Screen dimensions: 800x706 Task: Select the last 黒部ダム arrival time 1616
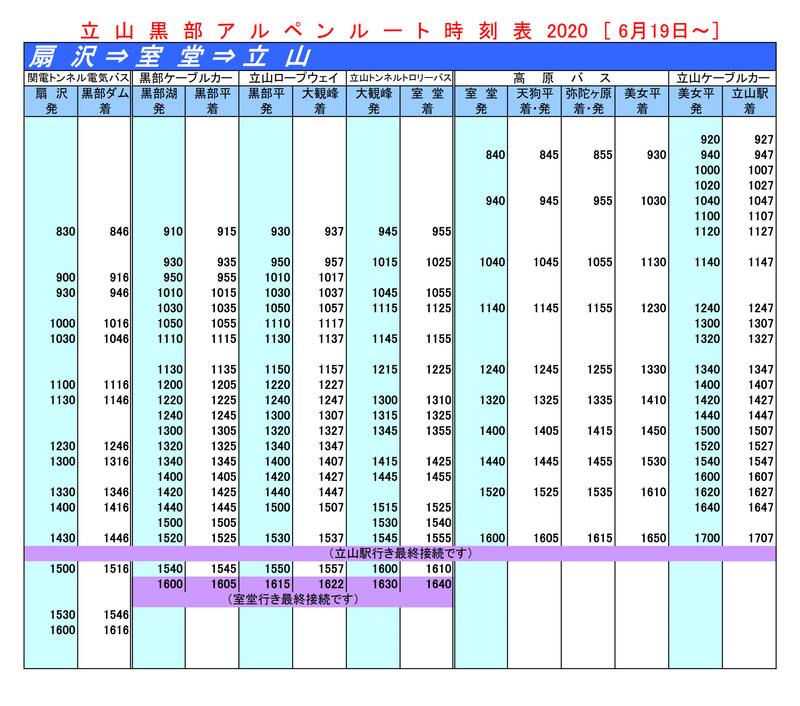coord(116,630)
